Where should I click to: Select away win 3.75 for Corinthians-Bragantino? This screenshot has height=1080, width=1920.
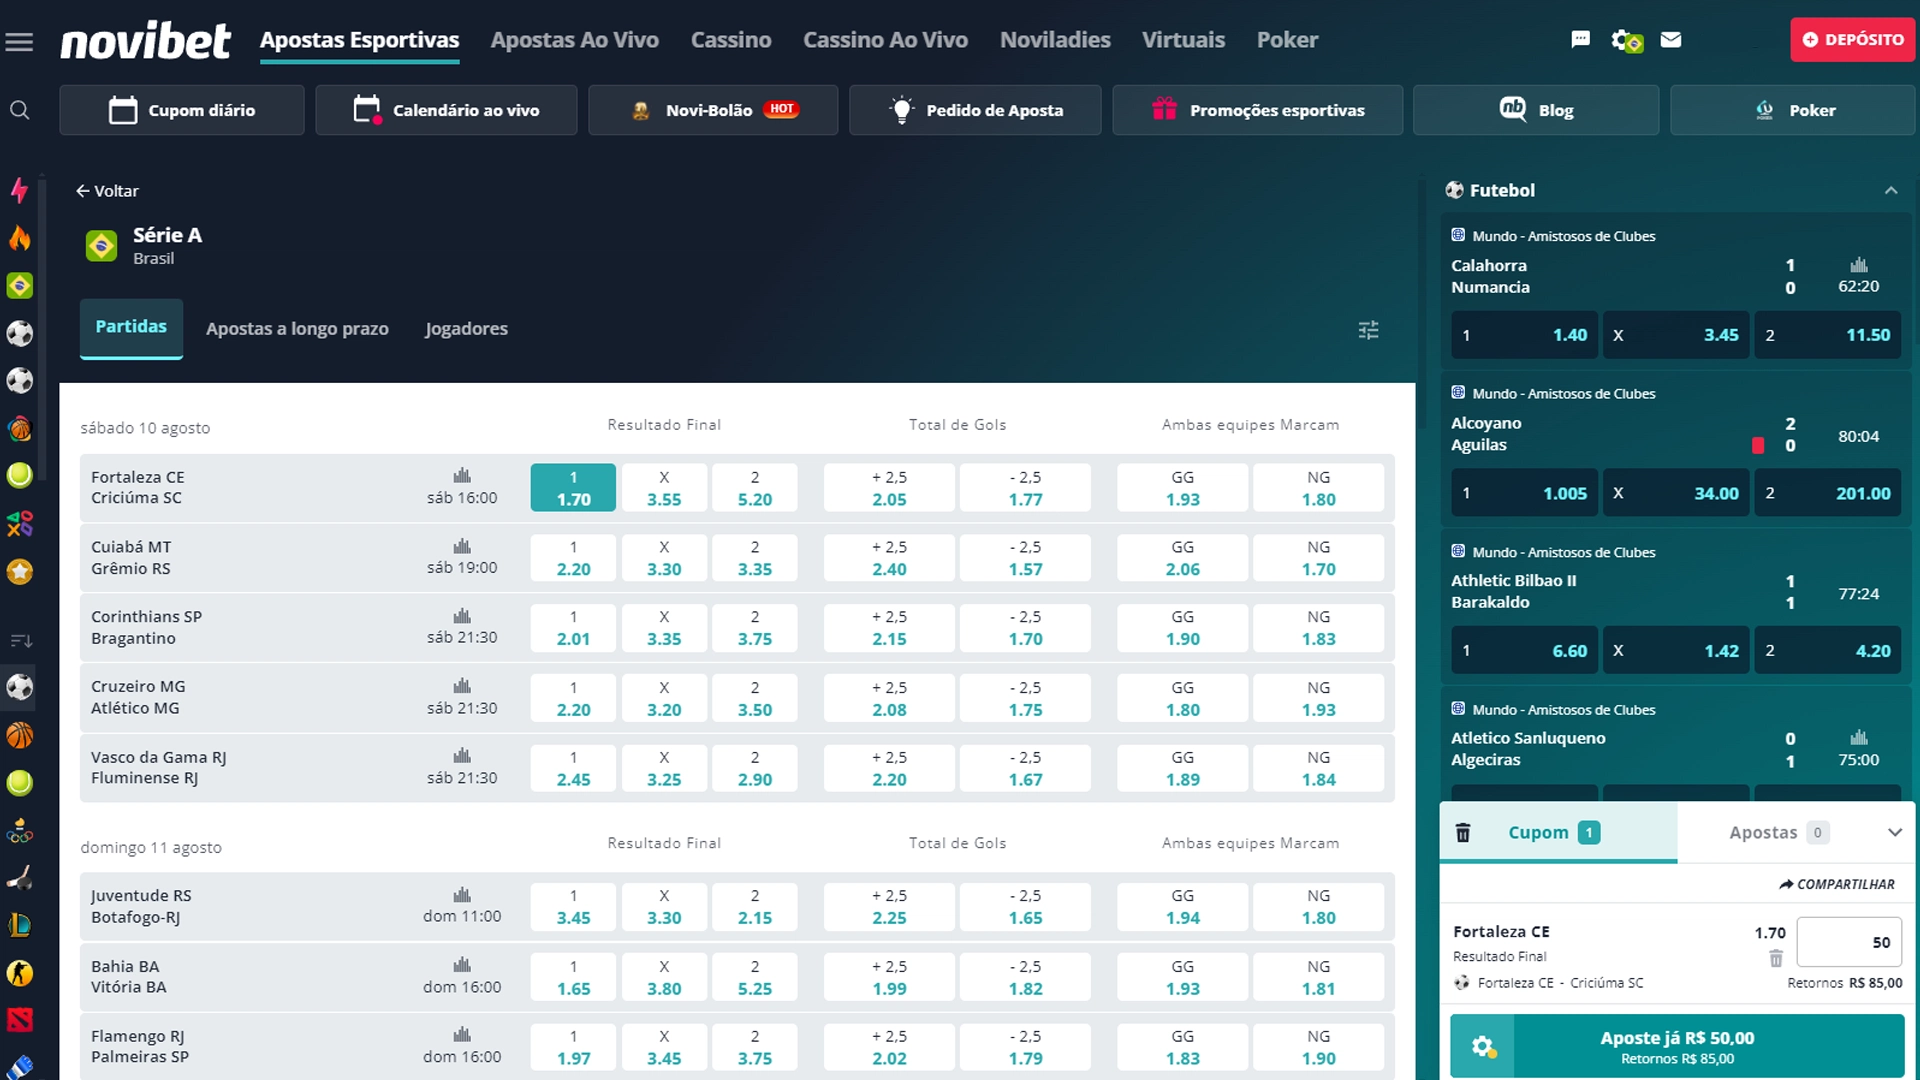tap(755, 628)
